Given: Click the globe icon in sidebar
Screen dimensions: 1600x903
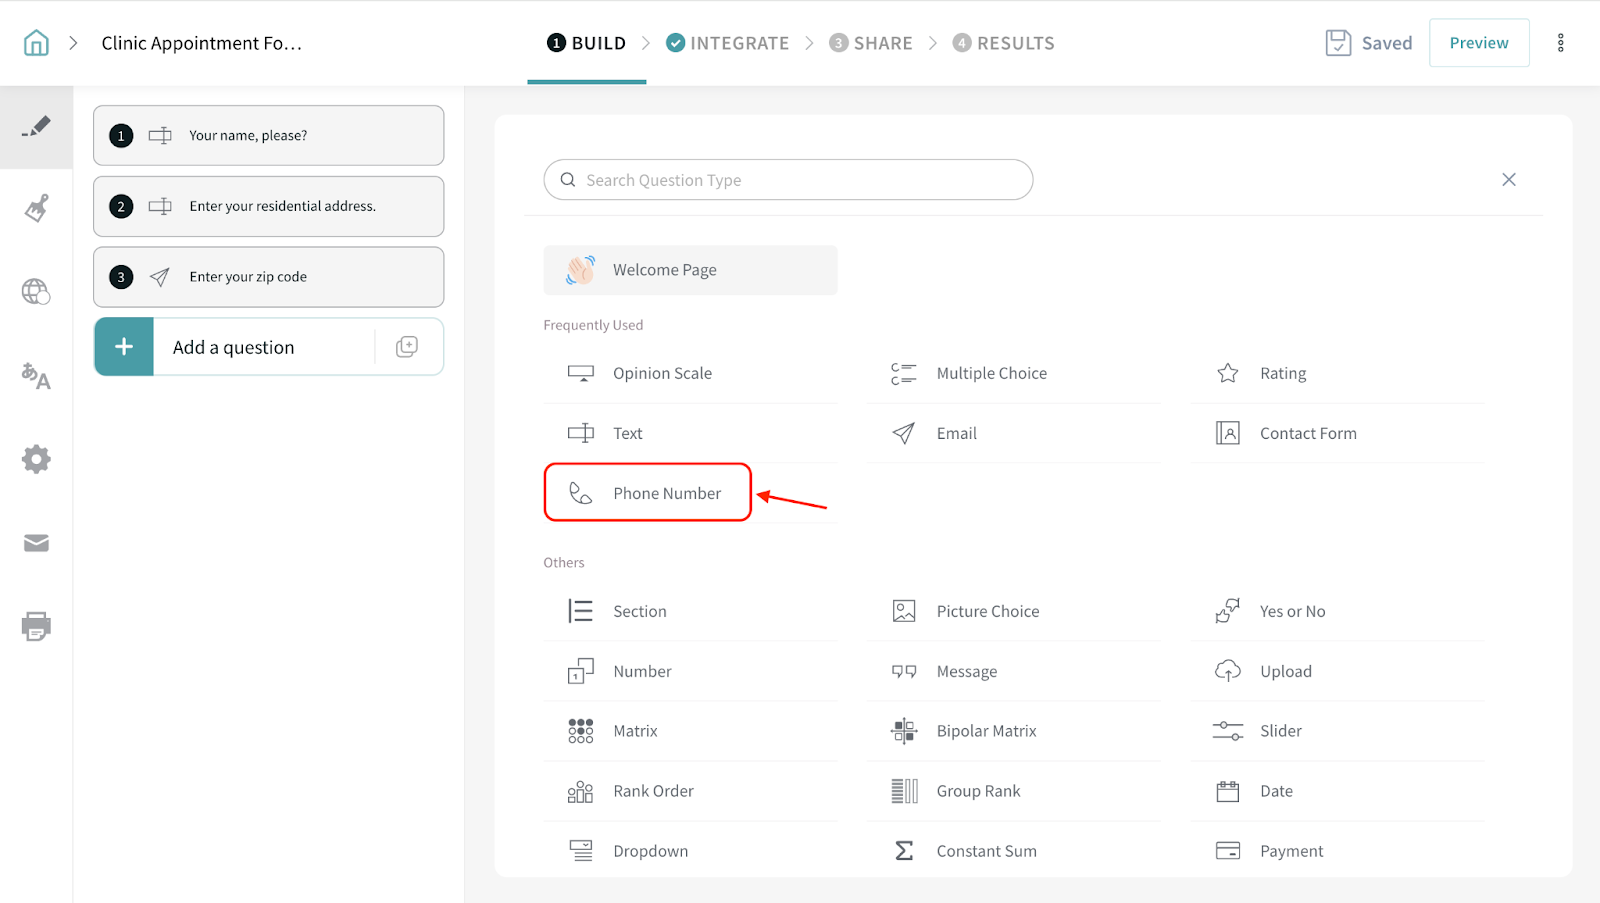Looking at the screenshot, I should pos(36,292).
